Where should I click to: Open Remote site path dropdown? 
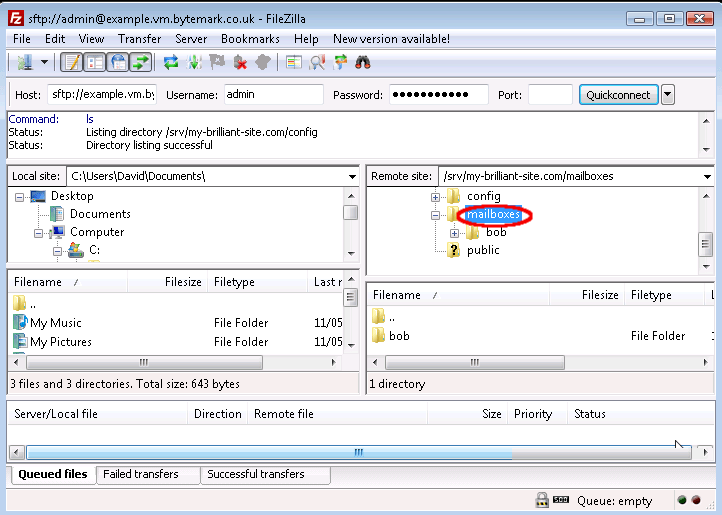(707, 176)
